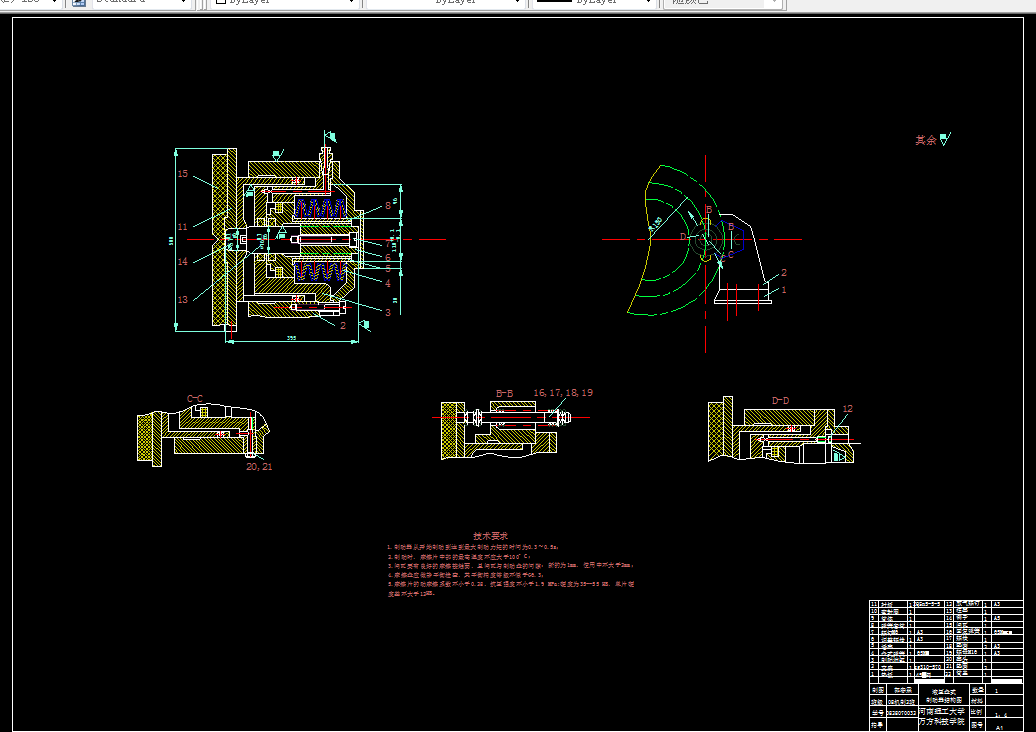Click technical requirement line 1
The image size is (1036, 732).
[x=473, y=547]
